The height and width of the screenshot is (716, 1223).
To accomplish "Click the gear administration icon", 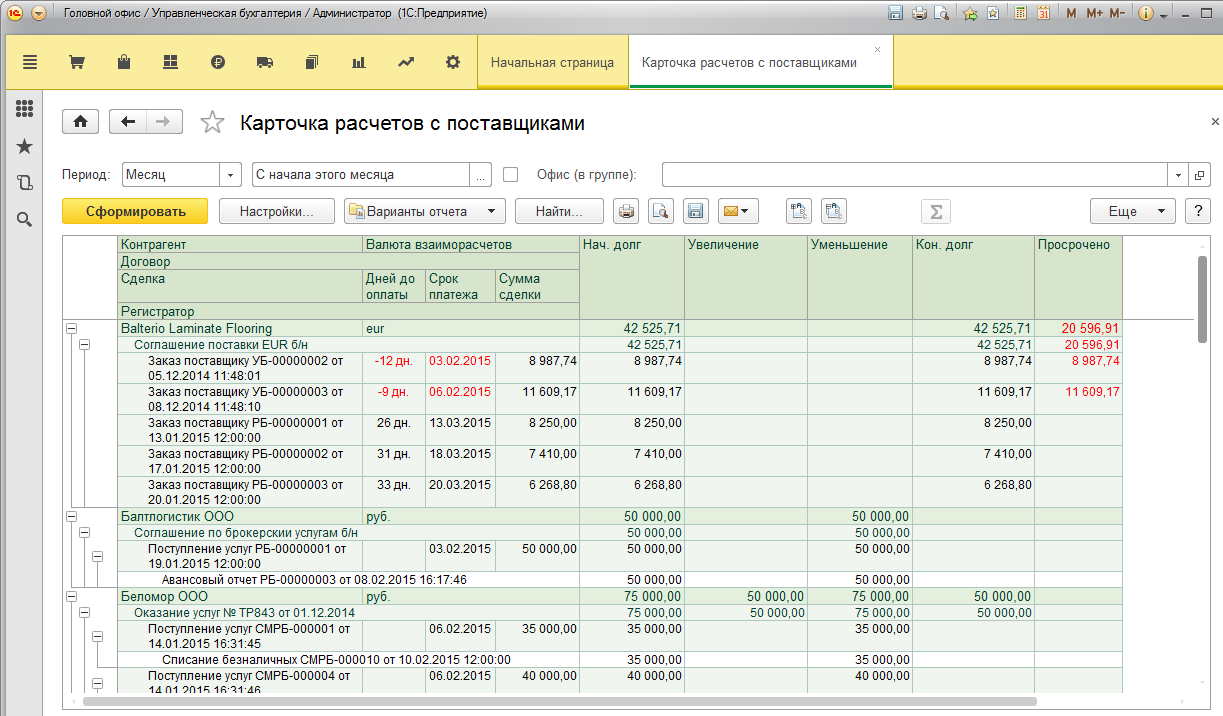I will point(453,62).
